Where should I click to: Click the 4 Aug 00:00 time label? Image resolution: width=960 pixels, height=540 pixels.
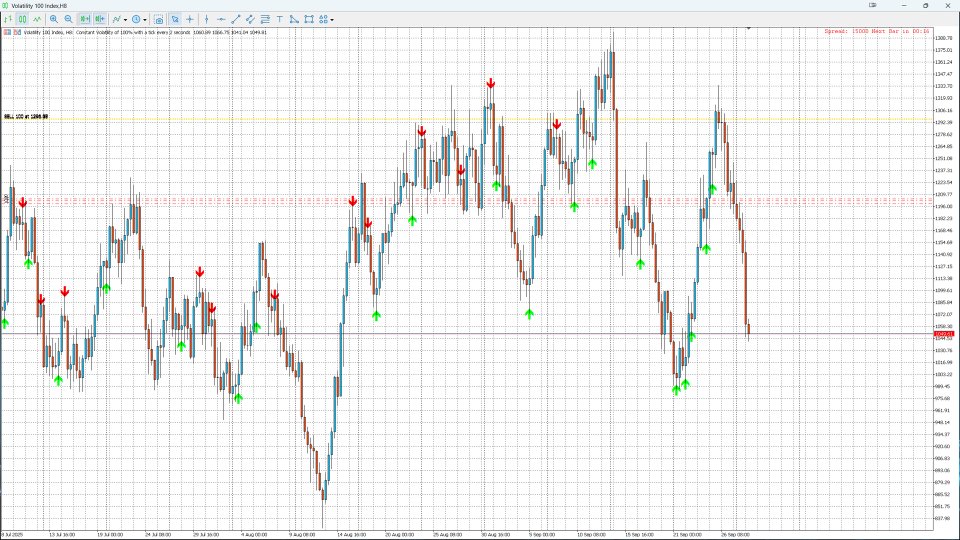click(254, 534)
